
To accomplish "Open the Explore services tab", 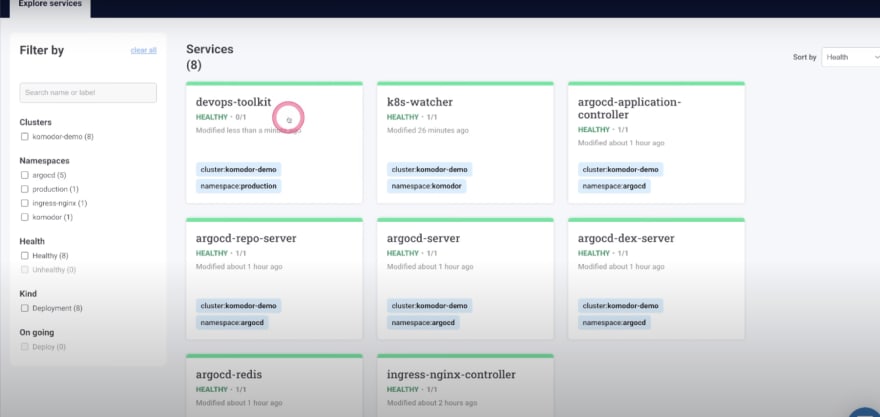I will coord(50,6).
